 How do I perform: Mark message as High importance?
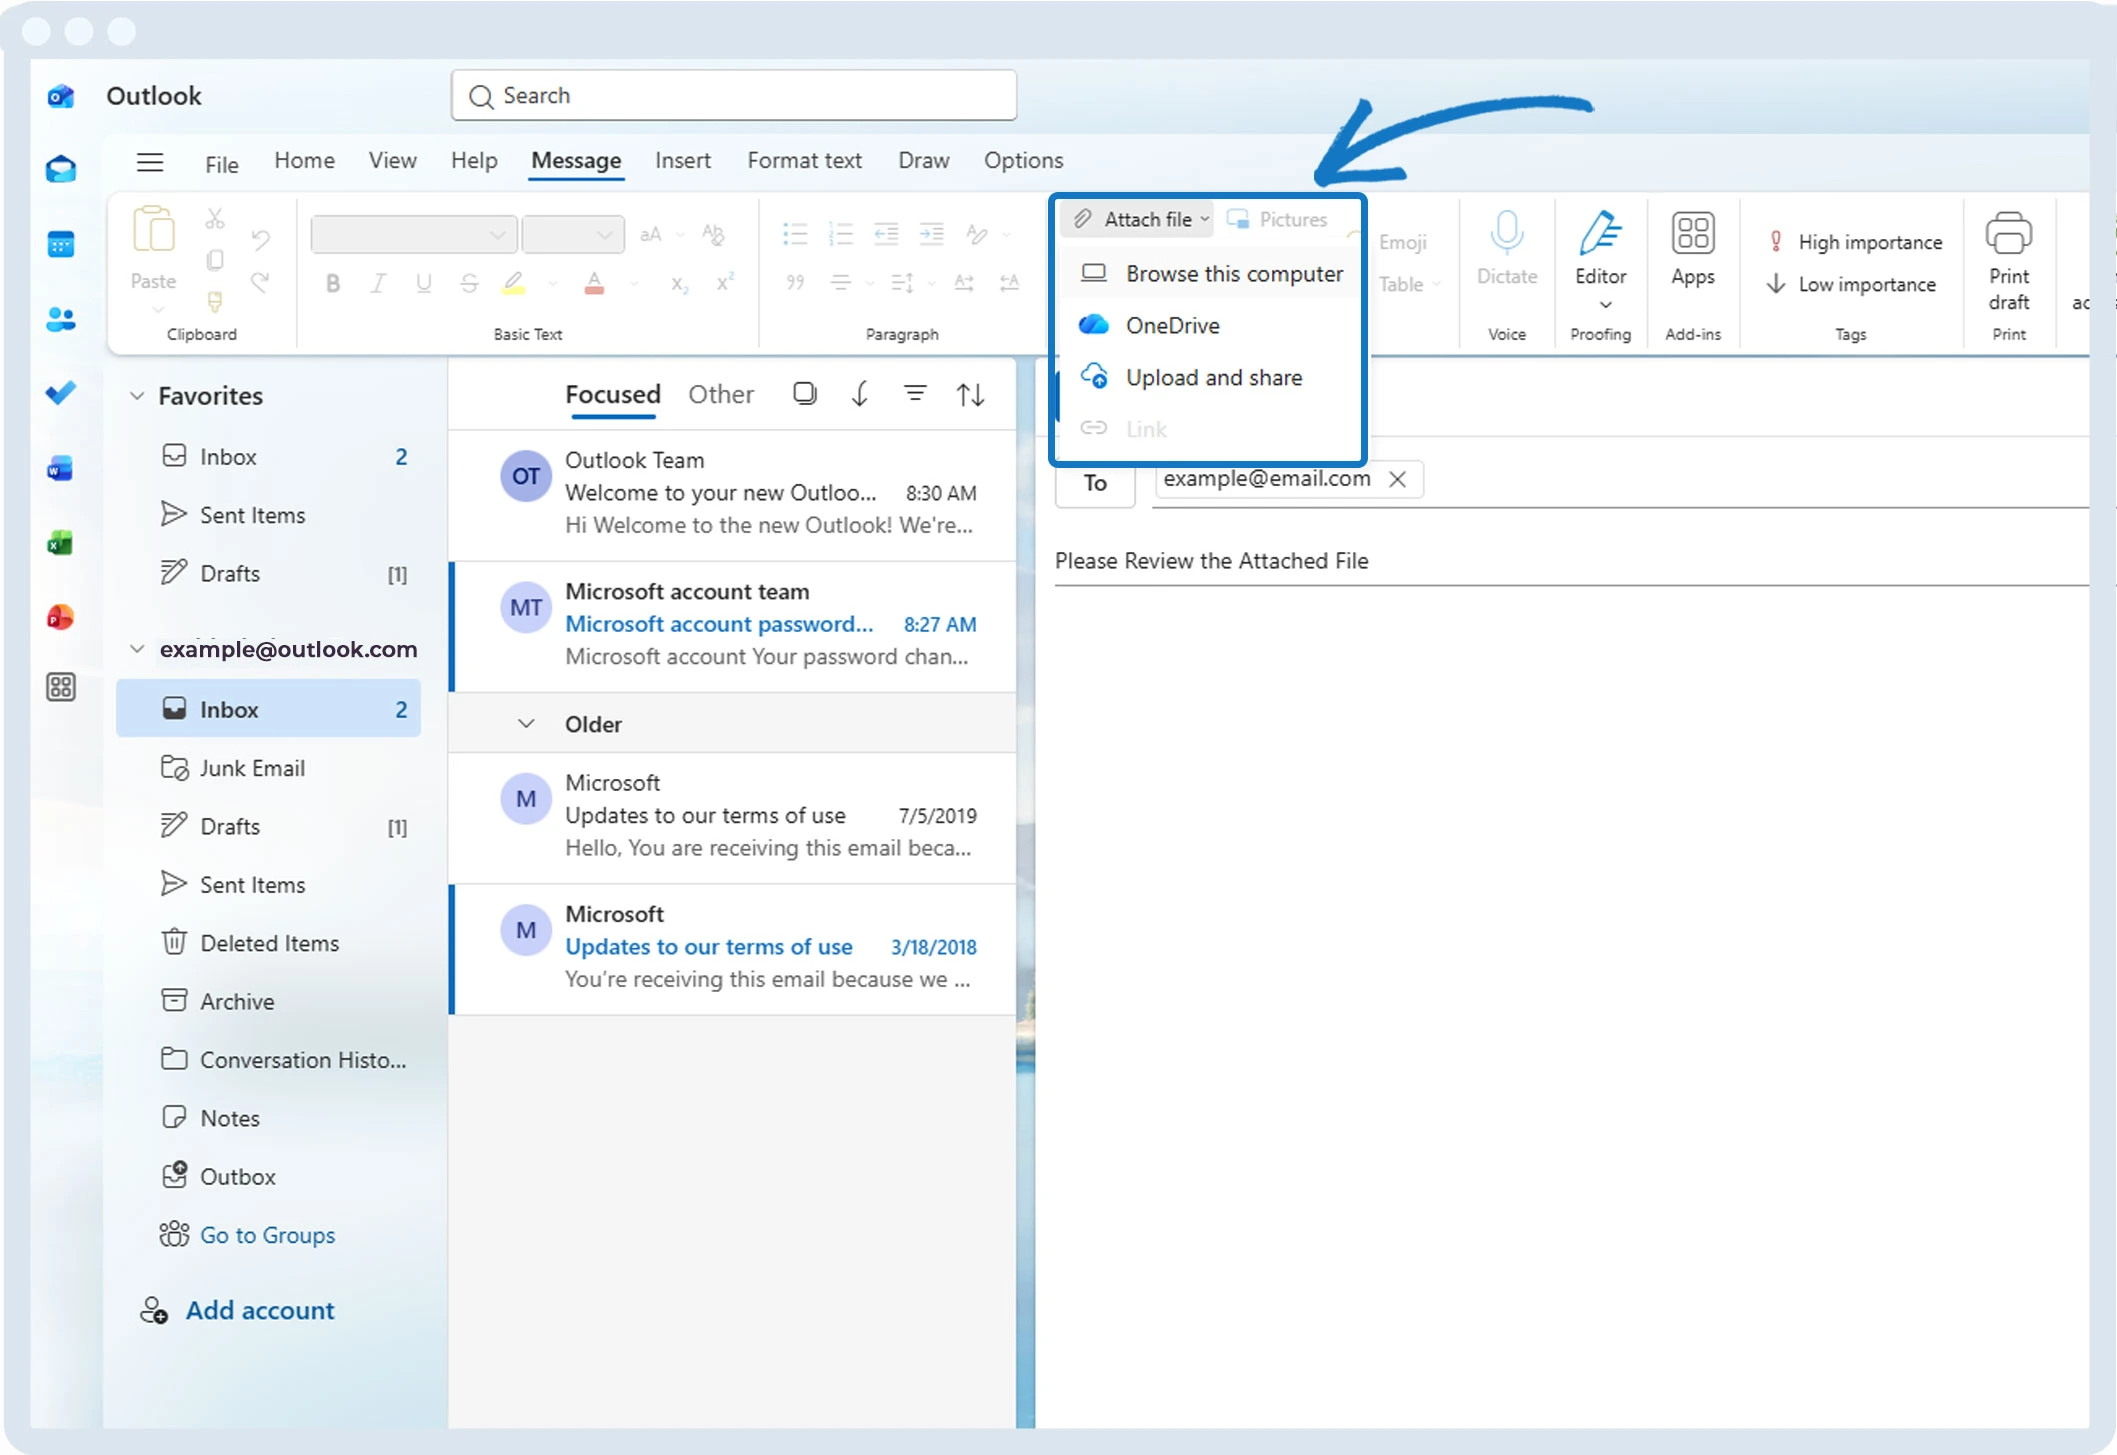(1856, 242)
